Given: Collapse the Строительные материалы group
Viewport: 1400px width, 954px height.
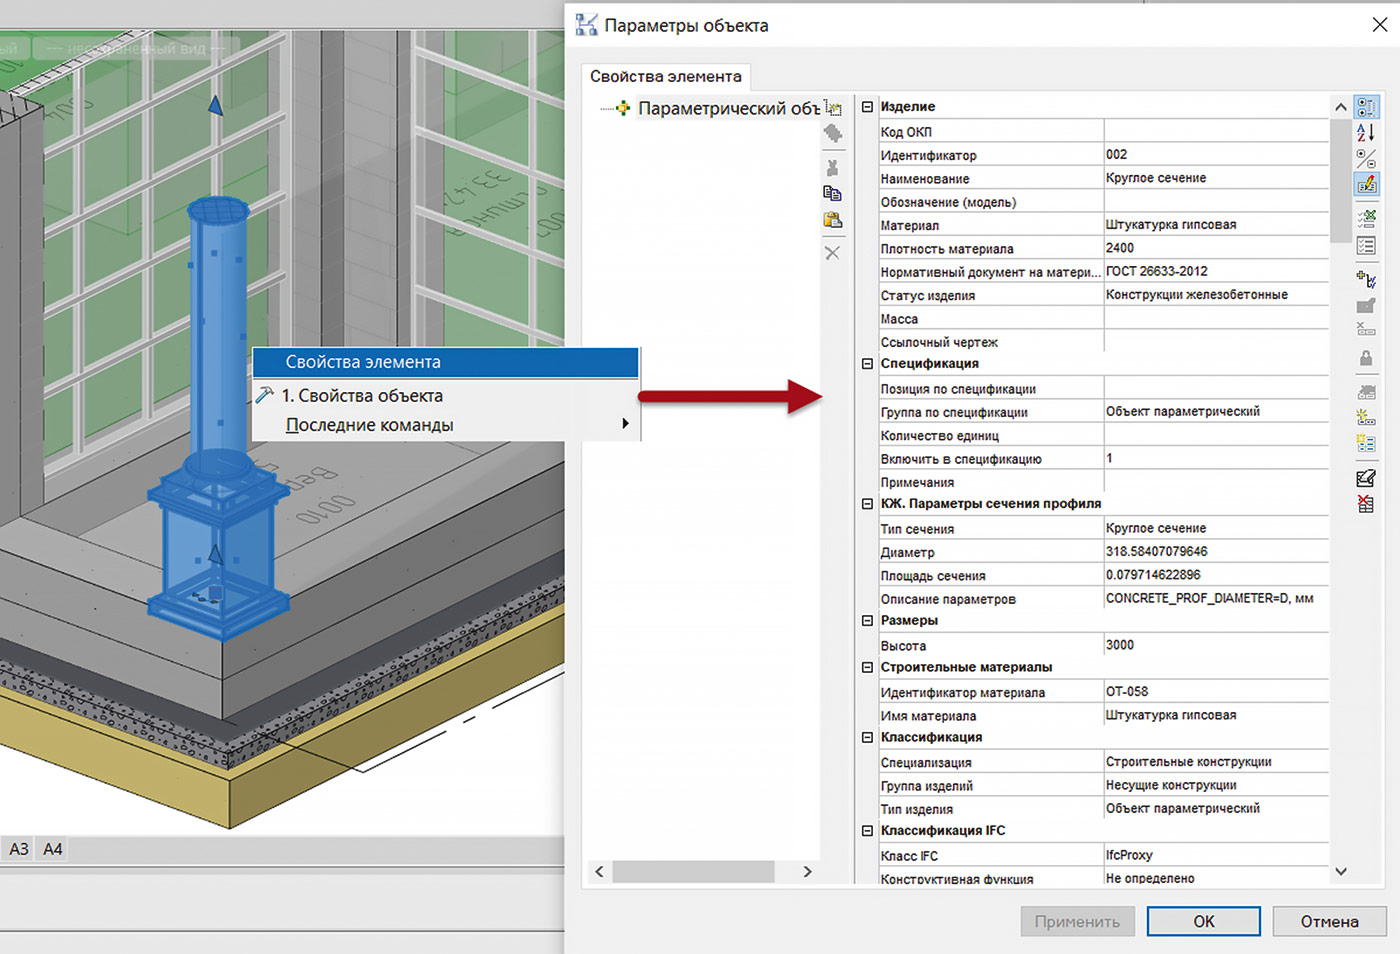Looking at the screenshot, I should click(x=867, y=667).
